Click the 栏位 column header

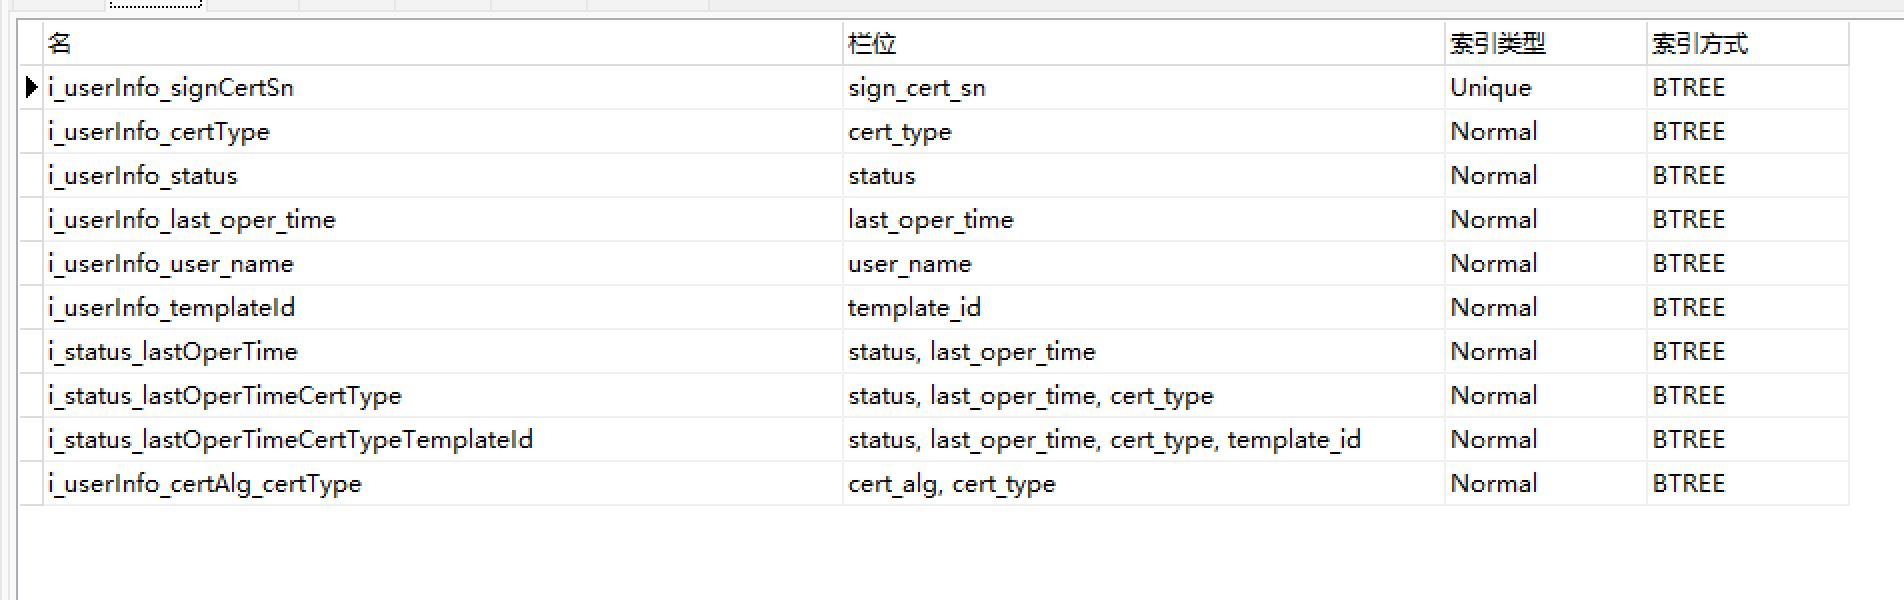coord(1143,44)
